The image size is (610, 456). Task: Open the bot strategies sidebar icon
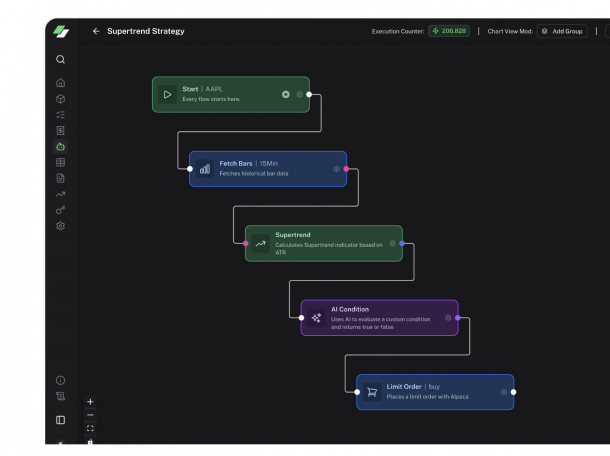pyautogui.click(x=61, y=147)
